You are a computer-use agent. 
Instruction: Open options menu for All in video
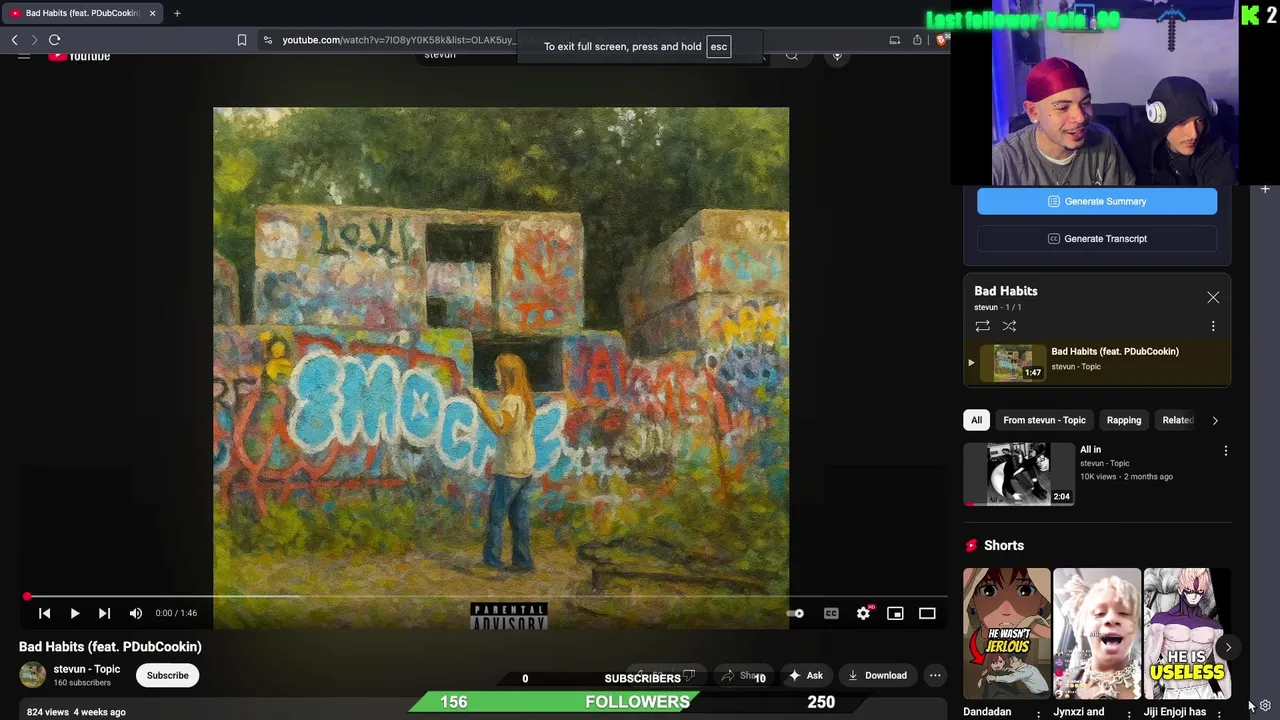point(1226,451)
